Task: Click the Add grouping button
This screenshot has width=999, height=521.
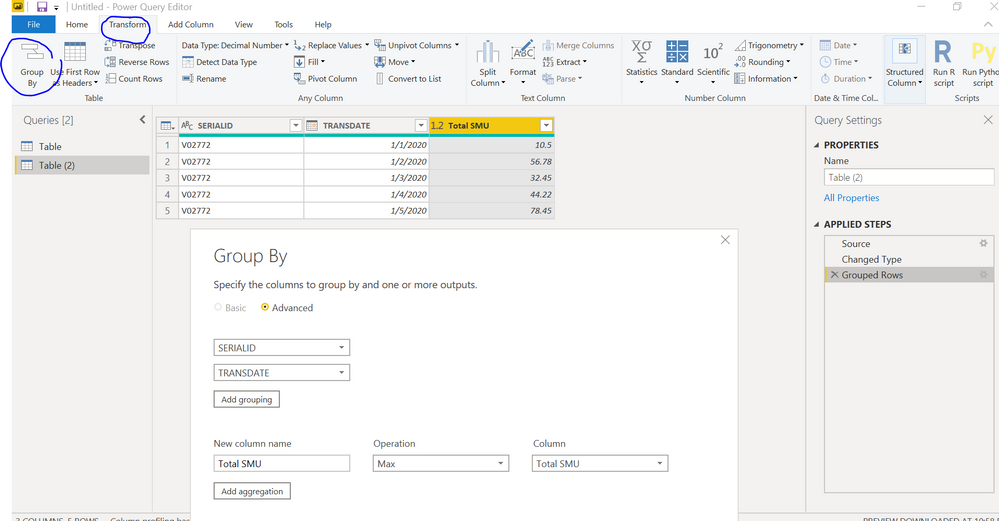Action: click(x=247, y=399)
